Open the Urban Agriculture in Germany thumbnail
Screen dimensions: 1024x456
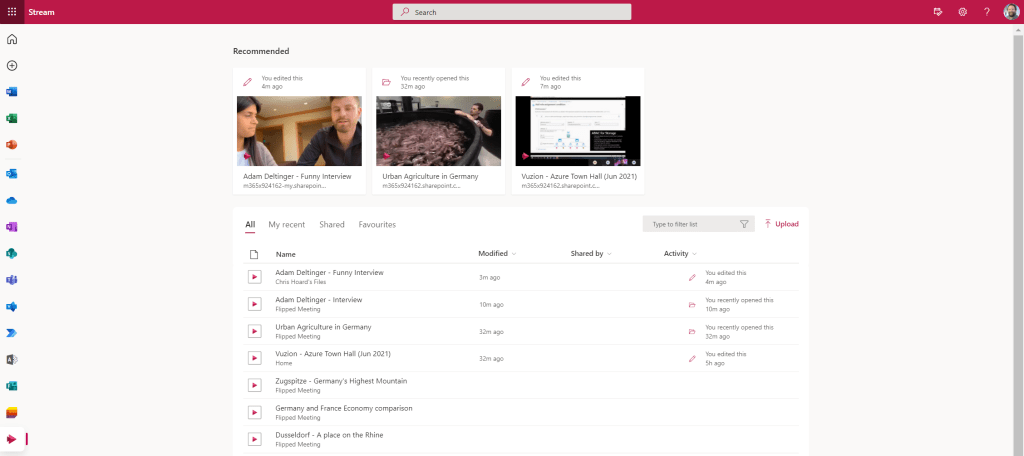438,131
